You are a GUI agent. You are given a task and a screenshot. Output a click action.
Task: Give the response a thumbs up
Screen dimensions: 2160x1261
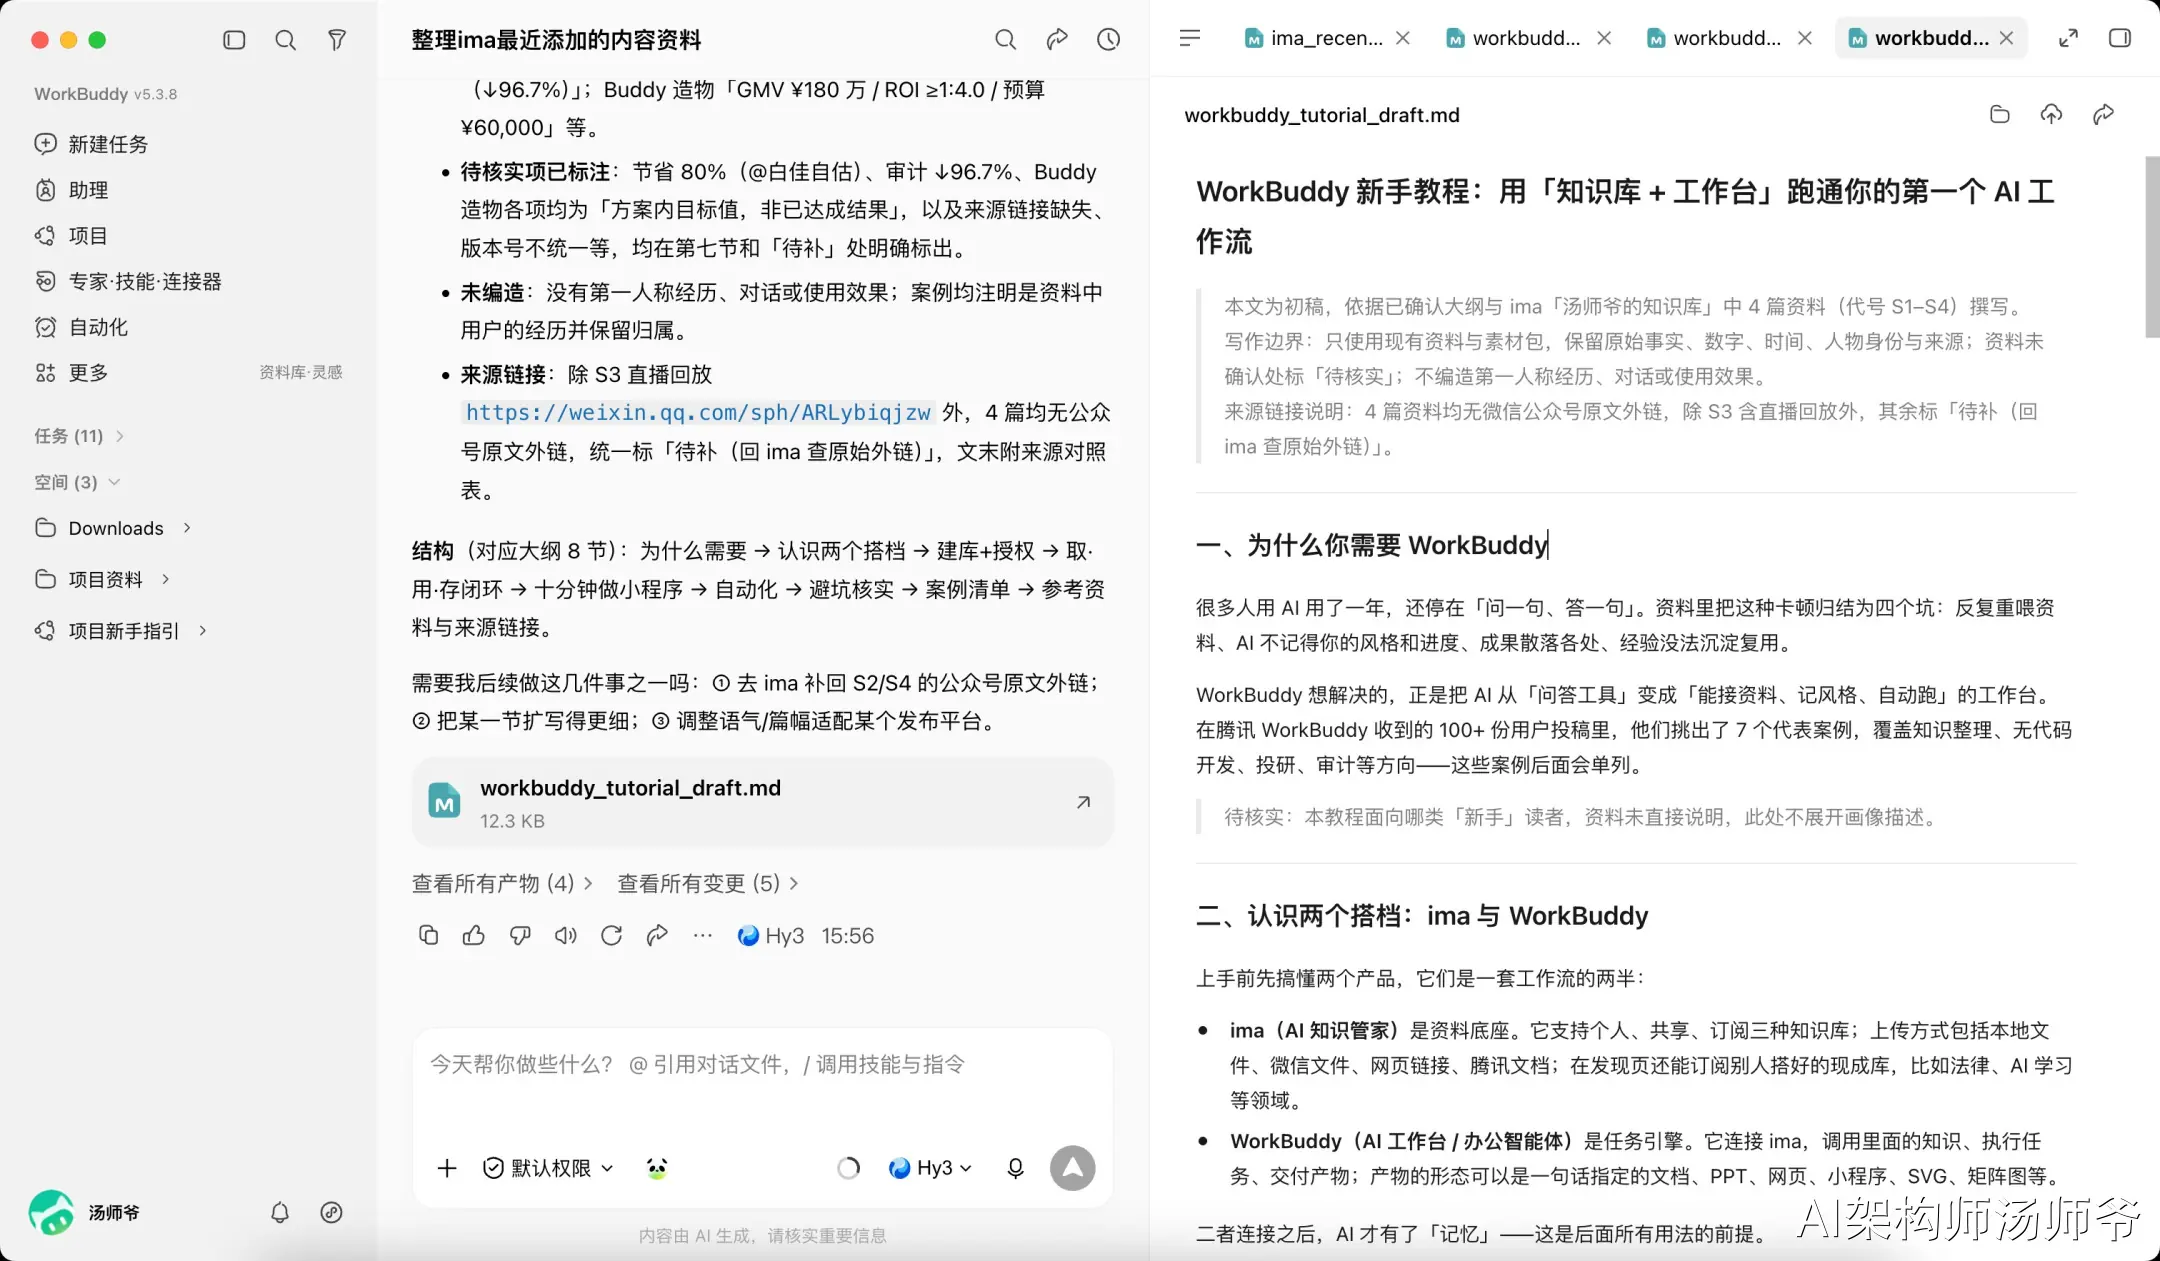pos(474,935)
